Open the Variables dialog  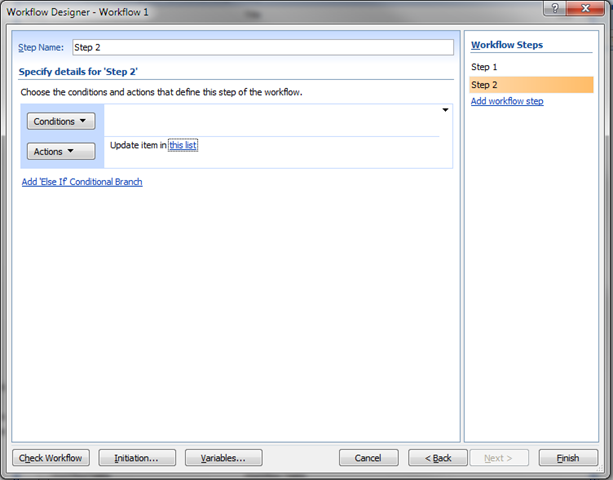pos(223,458)
